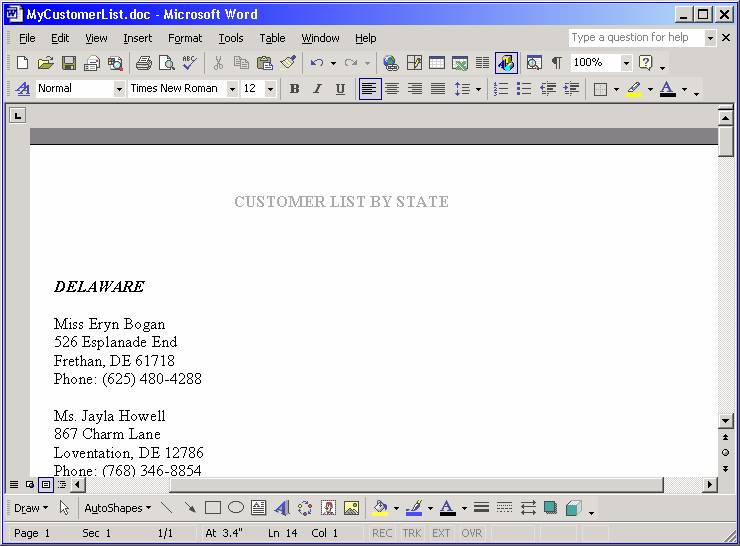Increase the paragraph indent

(571, 89)
